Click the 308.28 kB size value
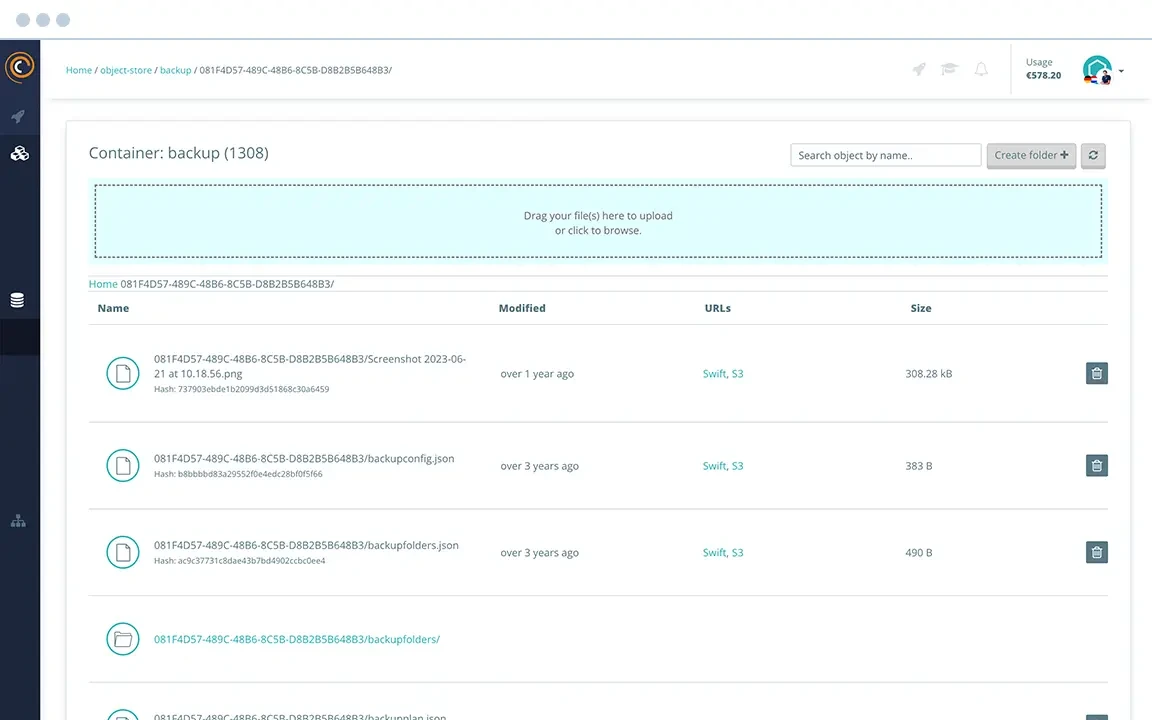Image resolution: width=1152 pixels, height=720 pixels. (x=929, y=374)
